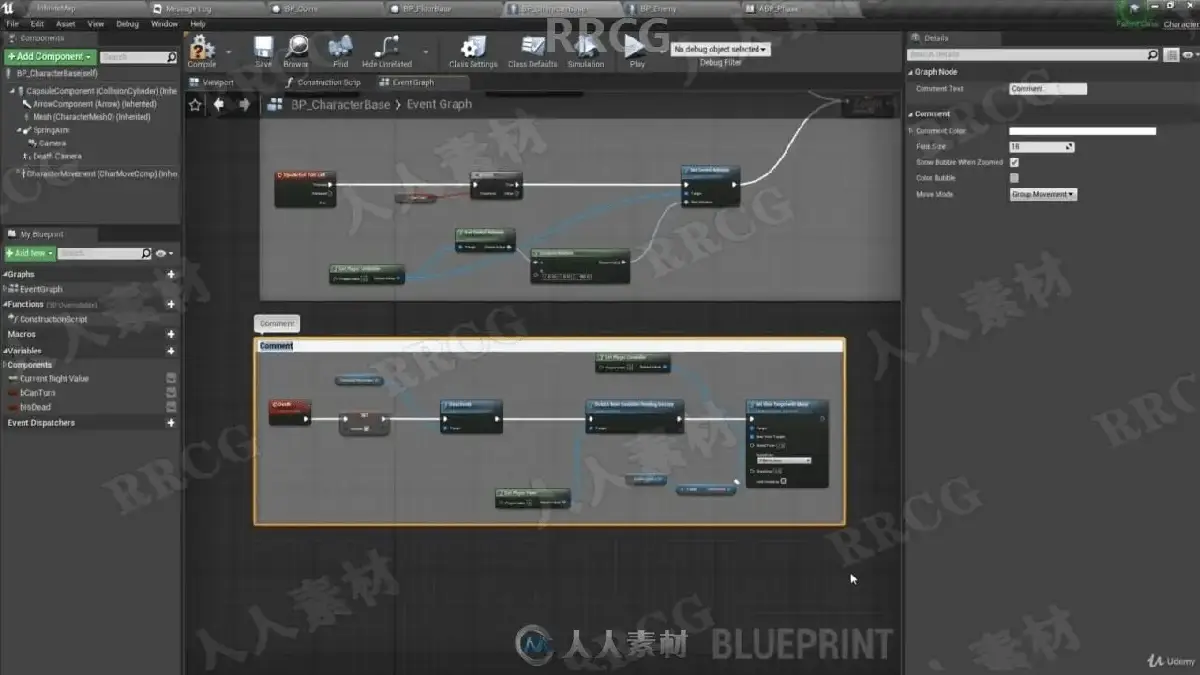Switch to Construction Script tab

point(323,82)
